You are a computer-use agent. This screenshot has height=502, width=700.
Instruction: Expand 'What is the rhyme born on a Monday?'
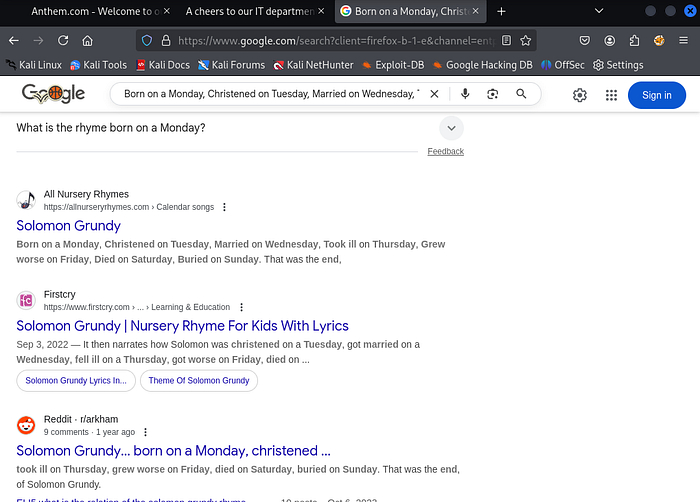[x=451, y=128]
